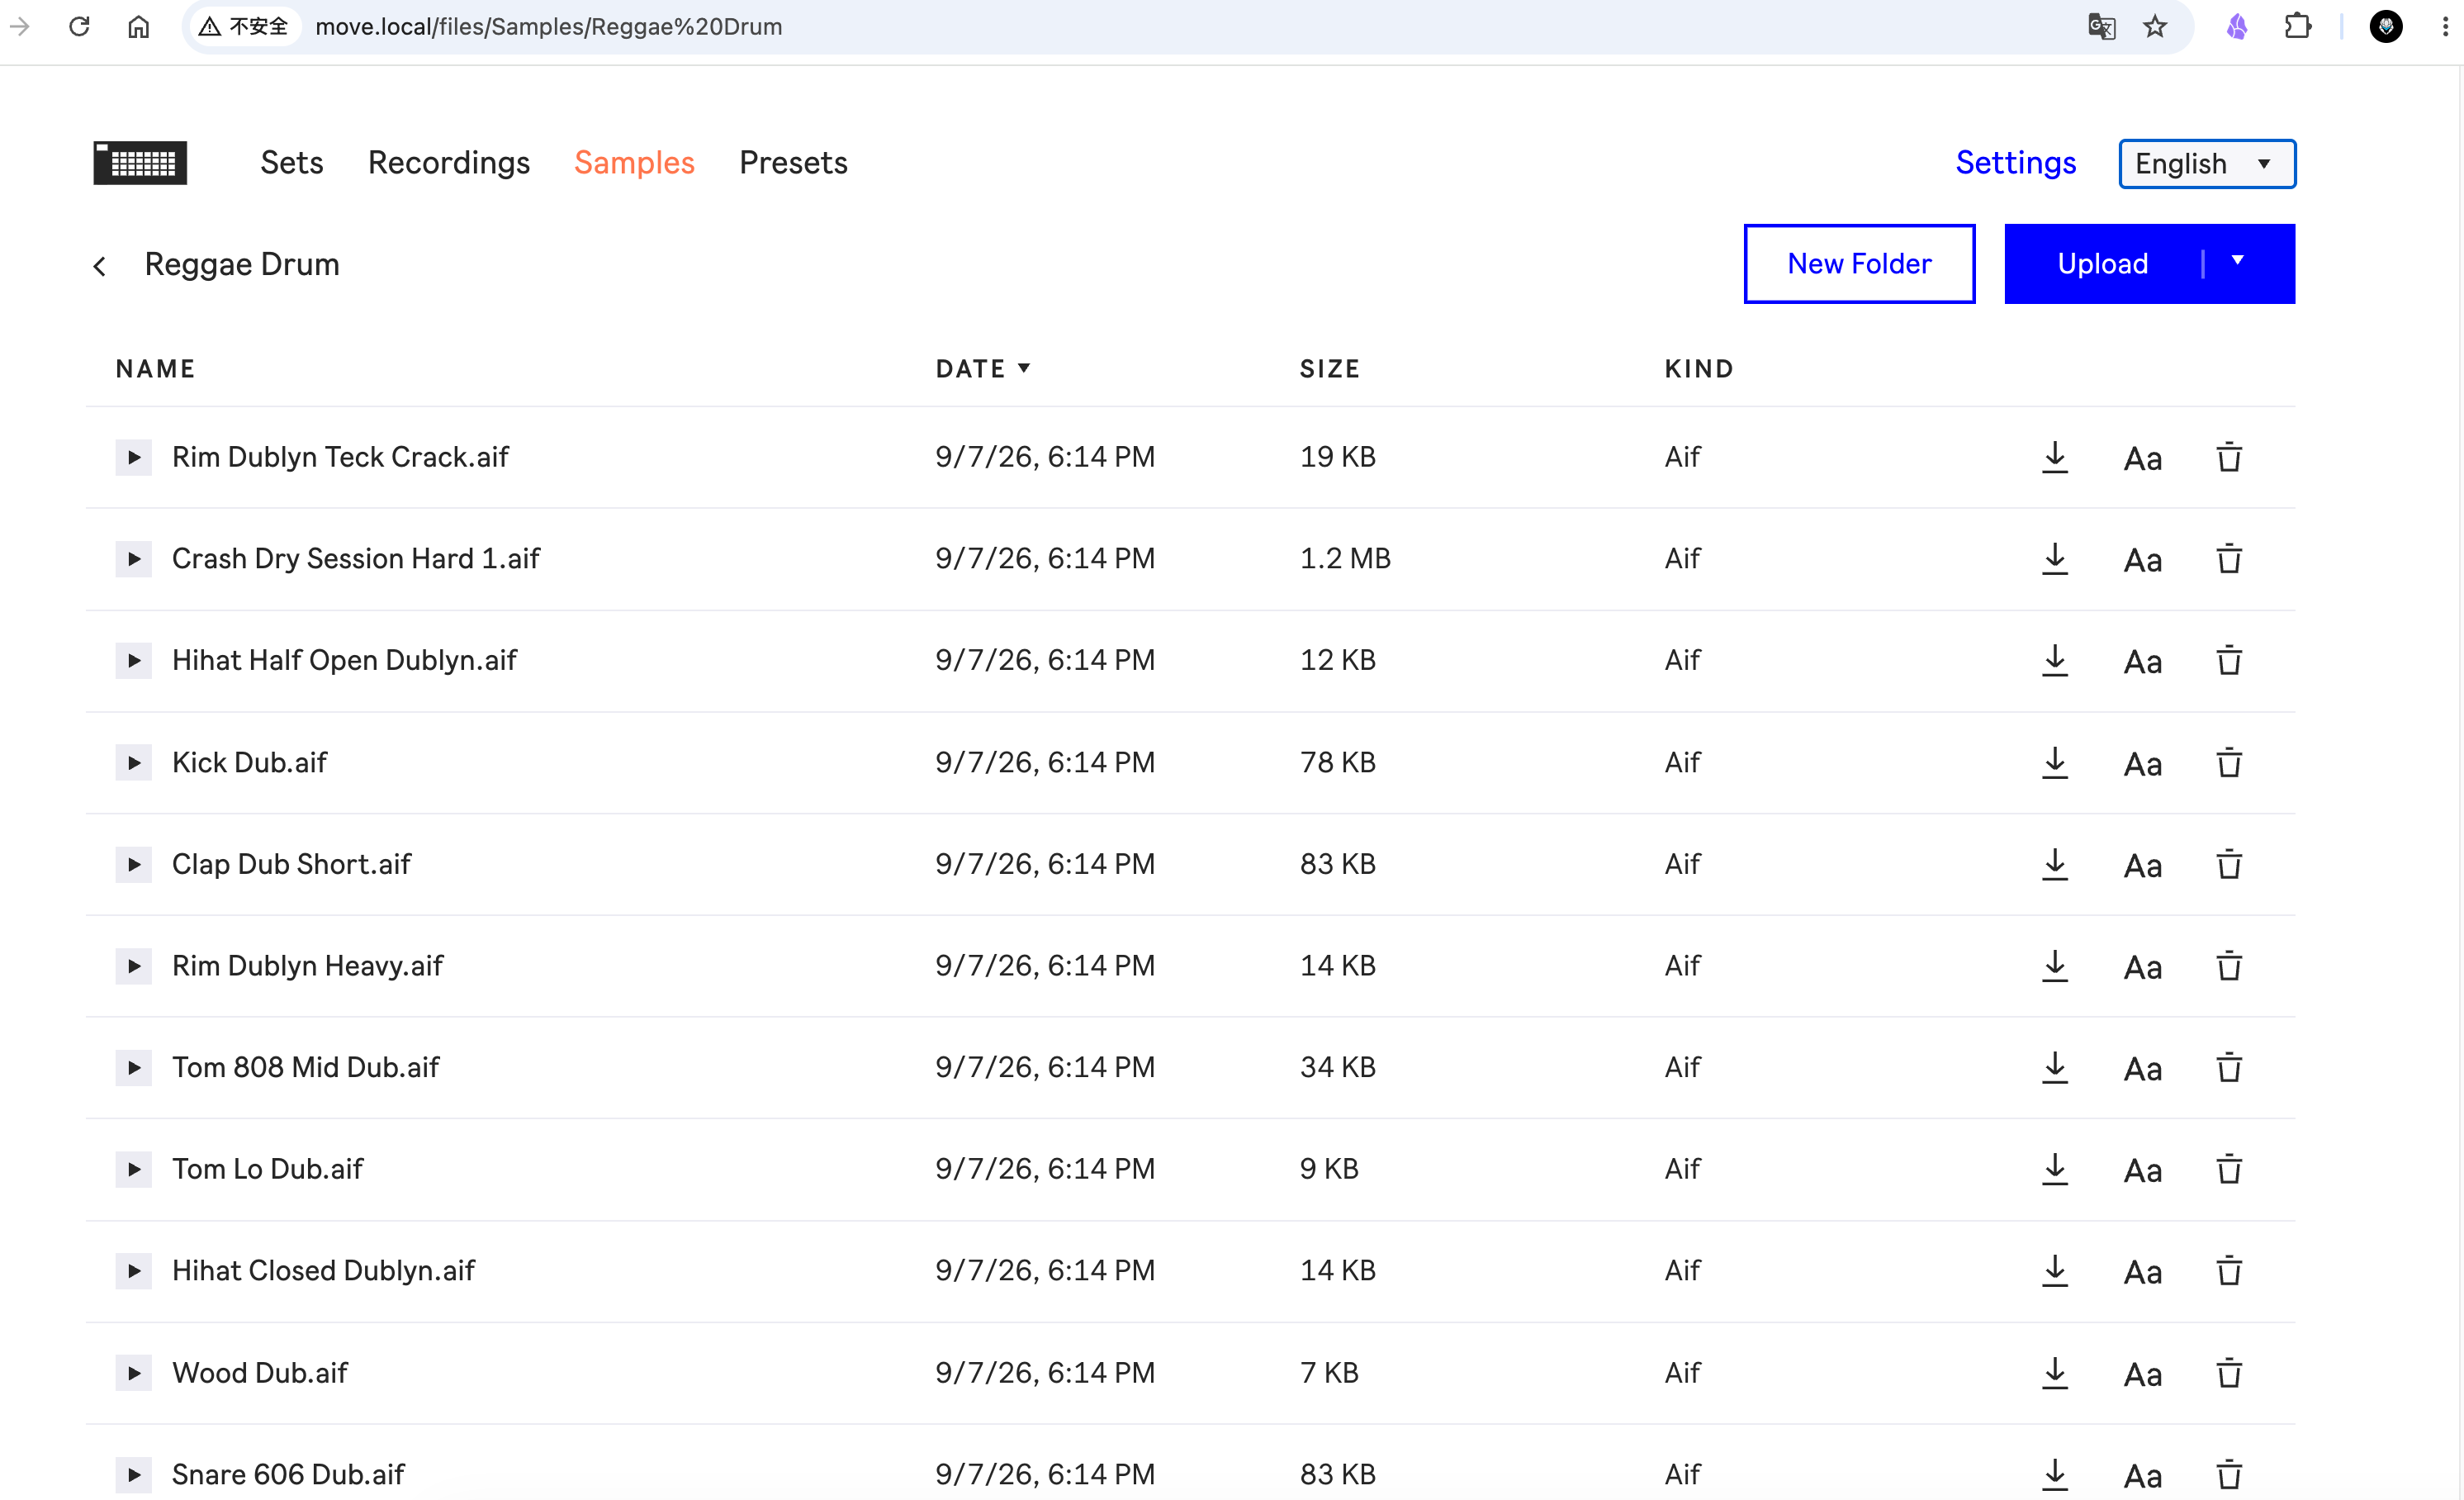Viewport: 2464px width, 1500px height.
Task: Rename Tom 808 Mid Dub.aif
Action: [x=2143, y=1070]
